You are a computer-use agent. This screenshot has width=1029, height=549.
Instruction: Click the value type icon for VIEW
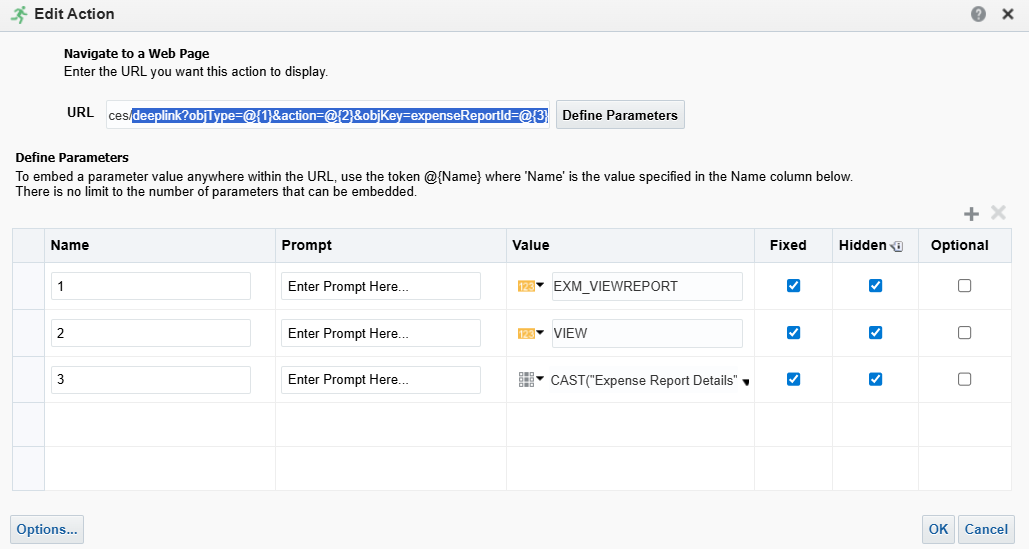[x=527, y=333]
